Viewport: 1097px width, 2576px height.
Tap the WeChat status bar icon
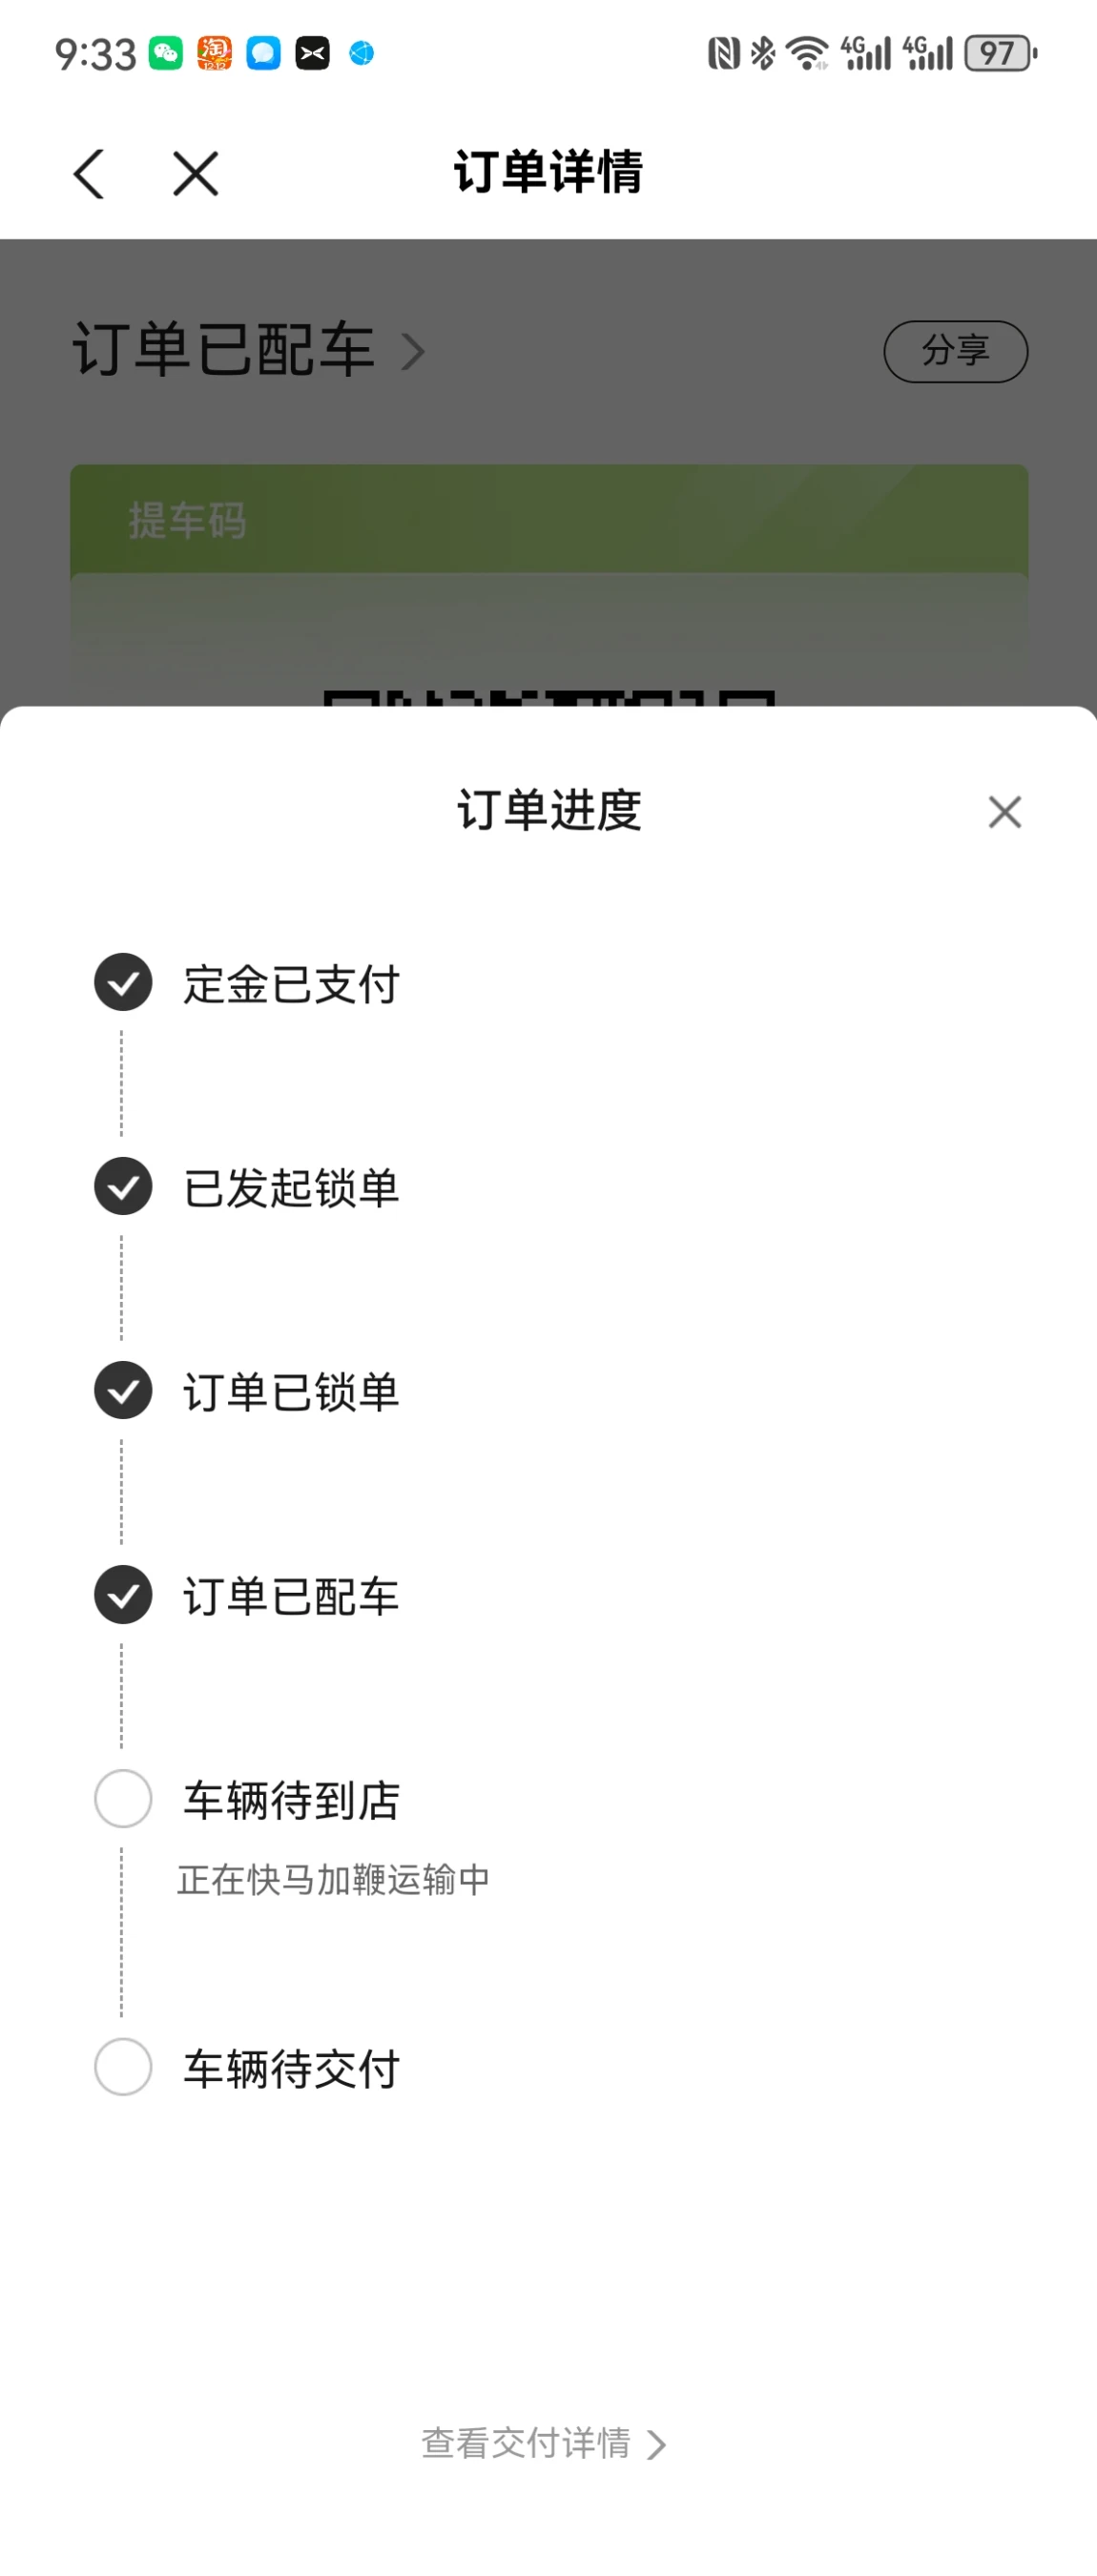click(x=166, y=53)
